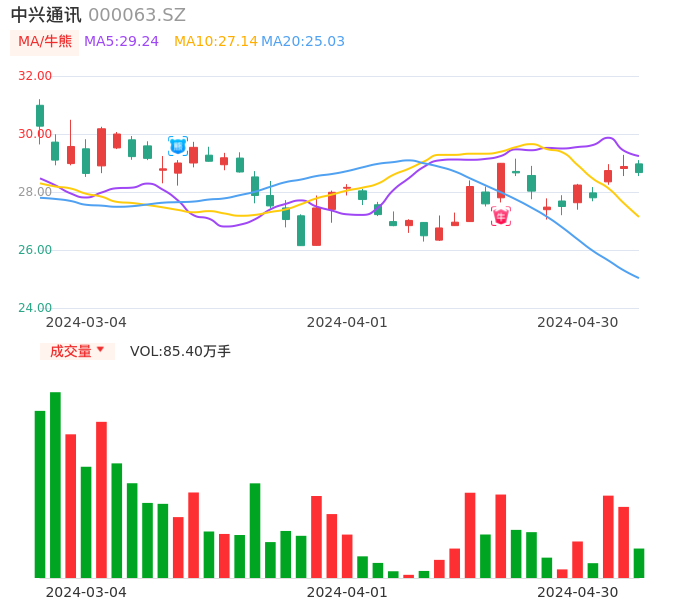Screen dimensions: 686x606
Task: Click the first candlestick near 31.00
Action: point(40,115)
